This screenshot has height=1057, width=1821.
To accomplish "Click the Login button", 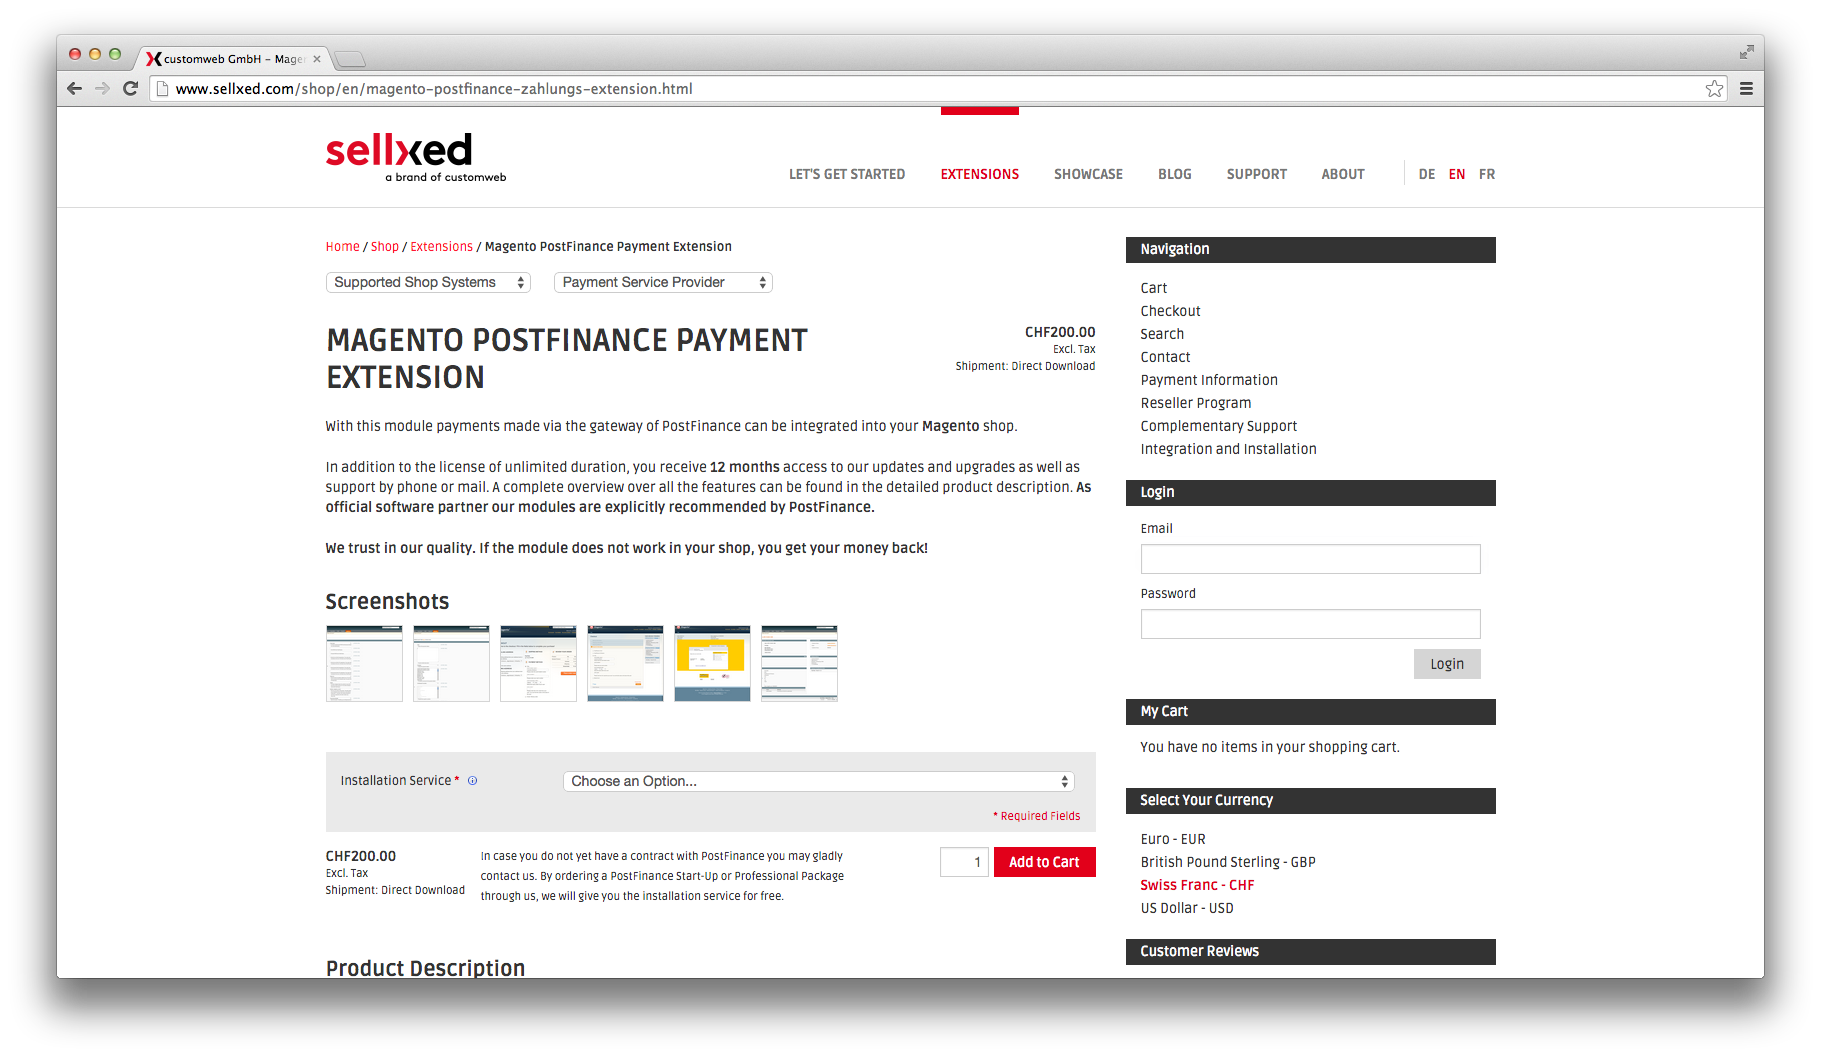I will (x=1446, y=664).
